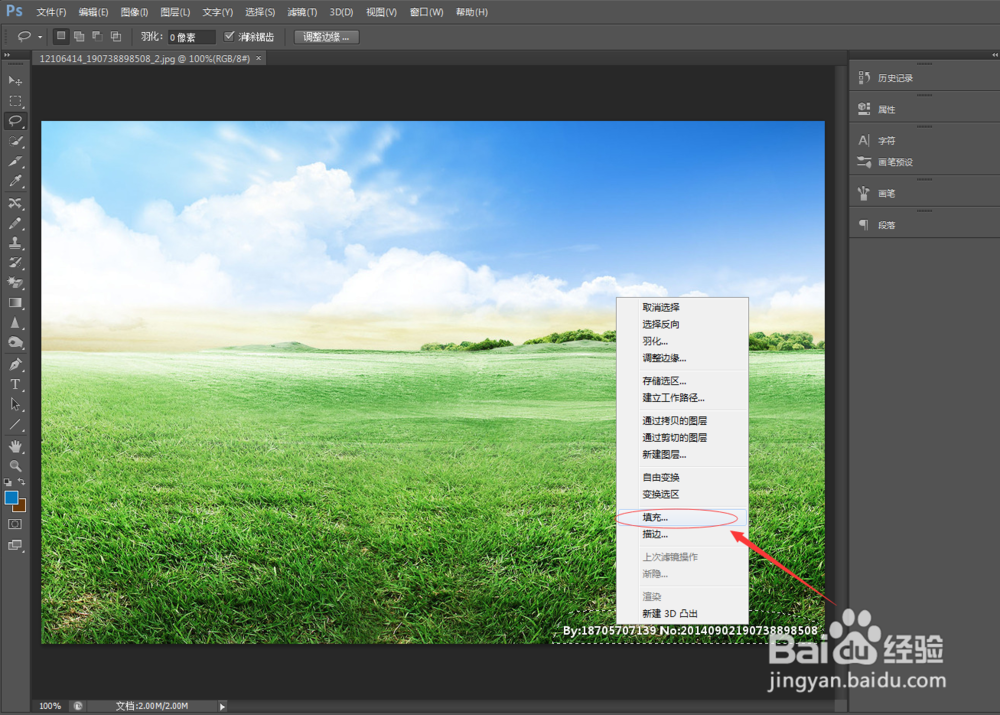Open the Lasso tool preset picker arrow
The image size is (1000, 715).
tap(40, 37)
